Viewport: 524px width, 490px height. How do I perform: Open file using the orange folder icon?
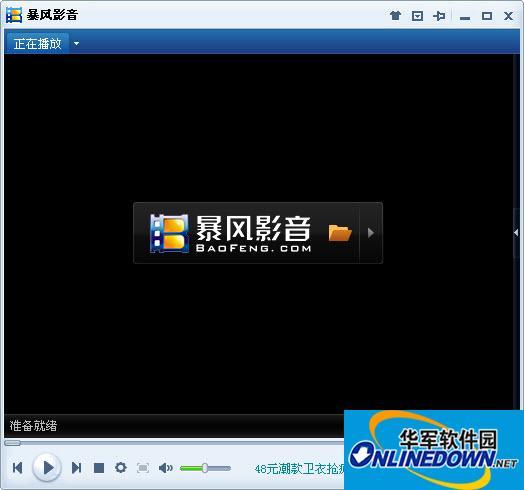point(340,233)
